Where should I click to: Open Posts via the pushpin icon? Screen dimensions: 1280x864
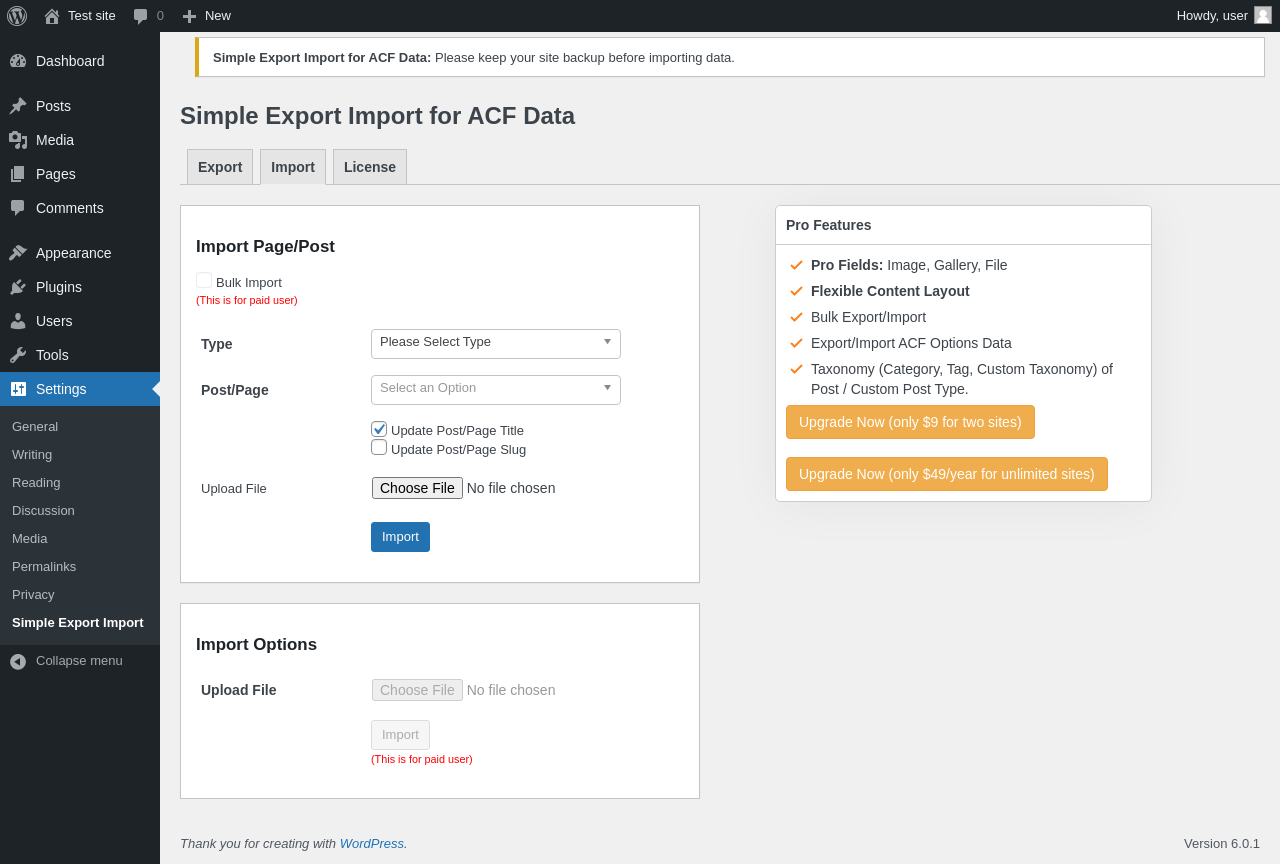[x=18, y=106]
